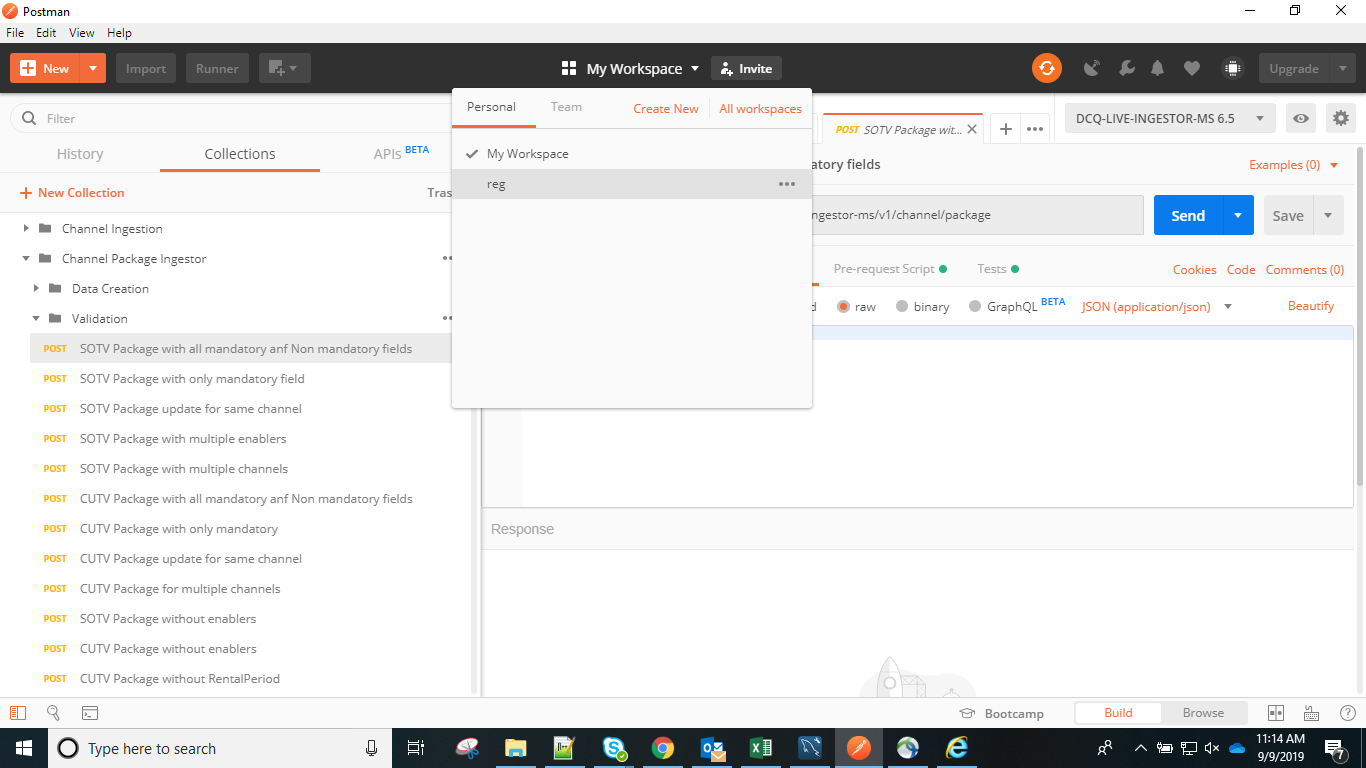Screen dimensions: 1366x768
Task: Click the orange sync status icon
Action: [1047, 68]
